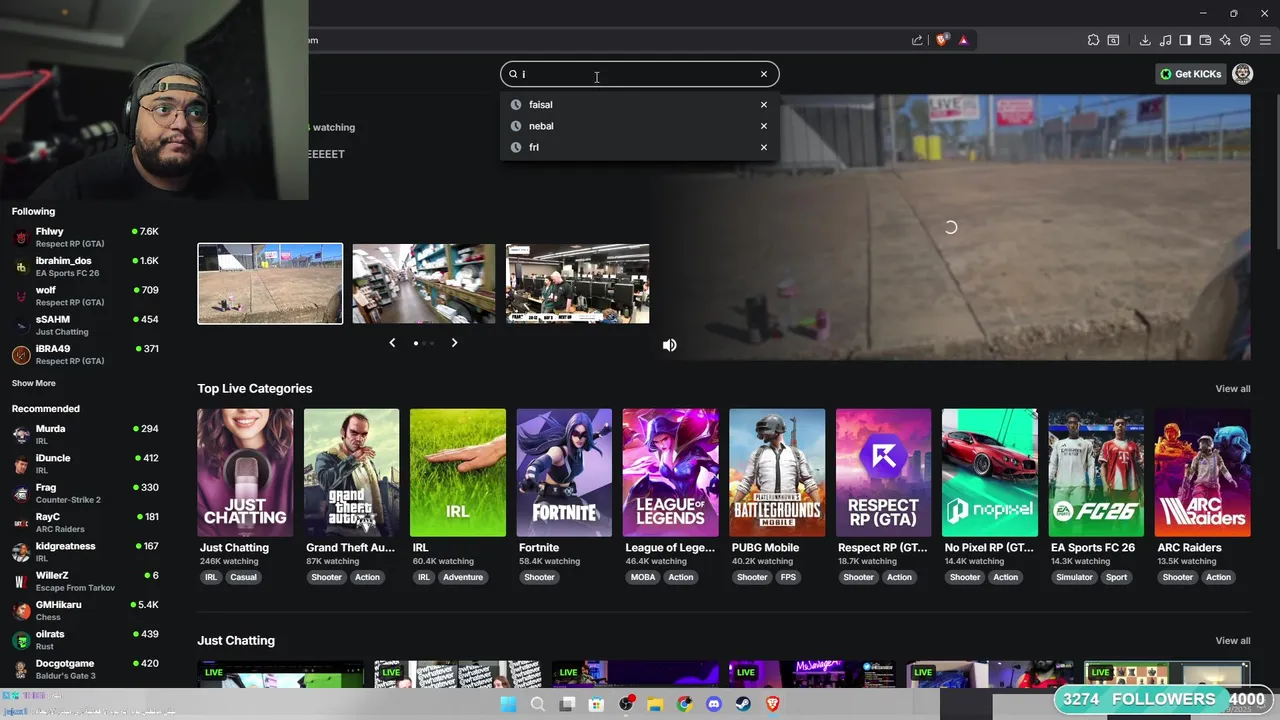Open Google Chrome from the taskbar

[x=684, y=704]
